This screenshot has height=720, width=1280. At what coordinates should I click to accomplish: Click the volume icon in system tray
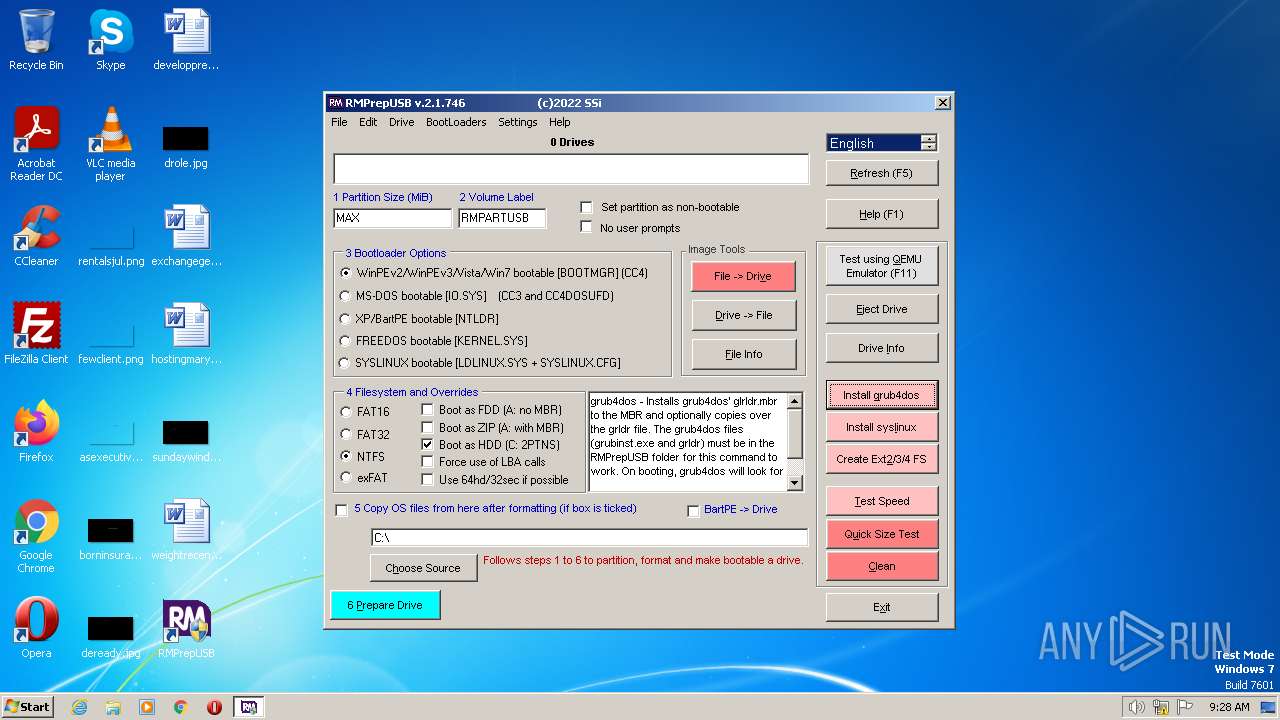pos(1136,707)
